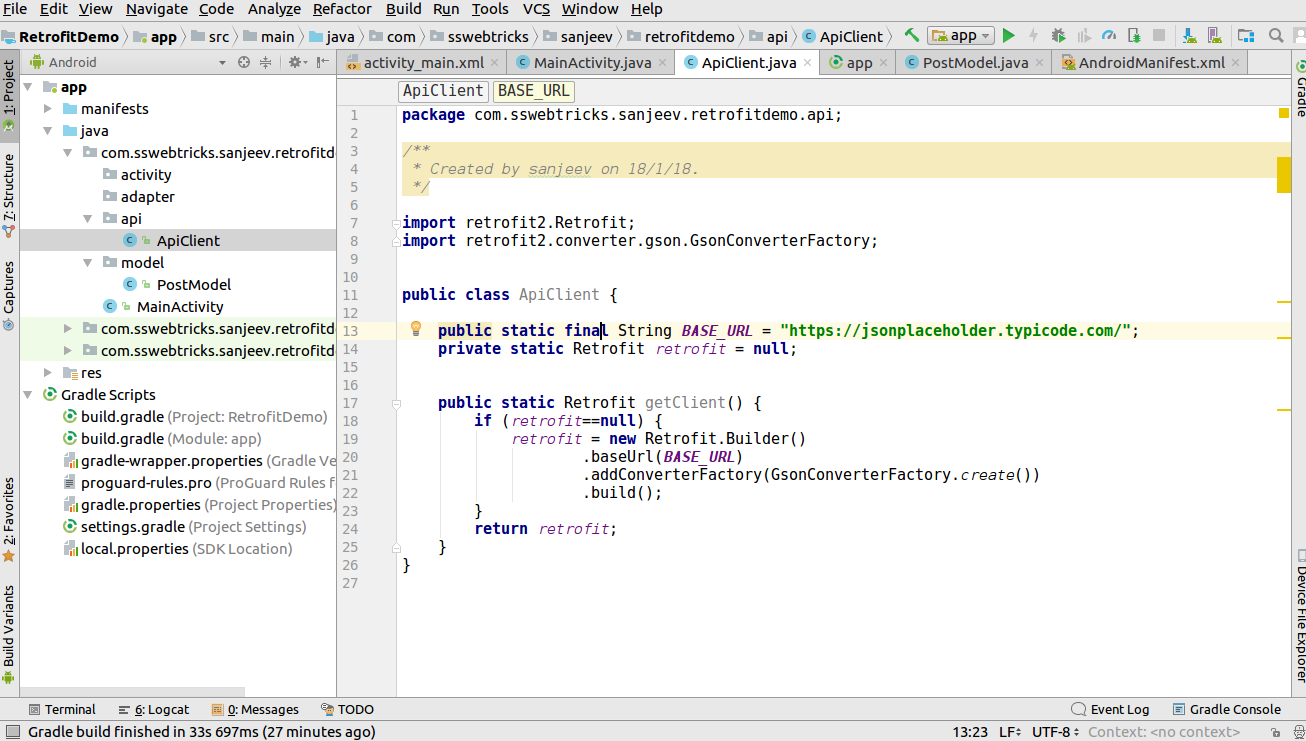Open Project panel gear settings icon
Screen dimensions: 1306x741
pos(297,62)
